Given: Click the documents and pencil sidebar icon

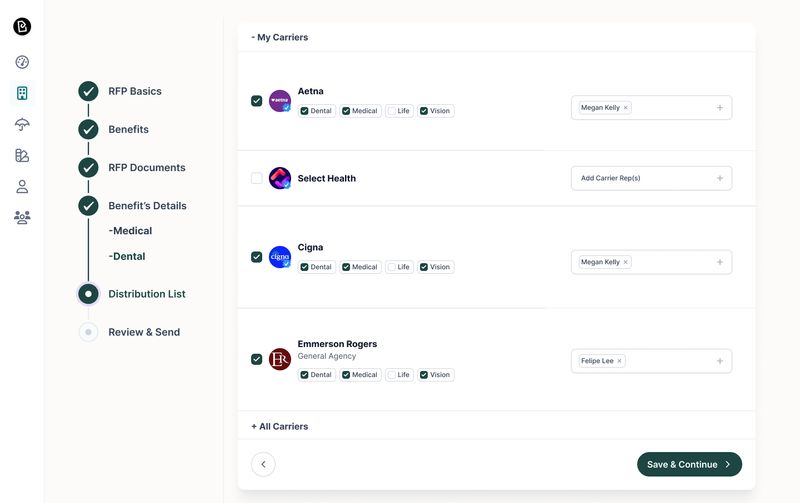Looking at the screenshot, I should 22,156.
